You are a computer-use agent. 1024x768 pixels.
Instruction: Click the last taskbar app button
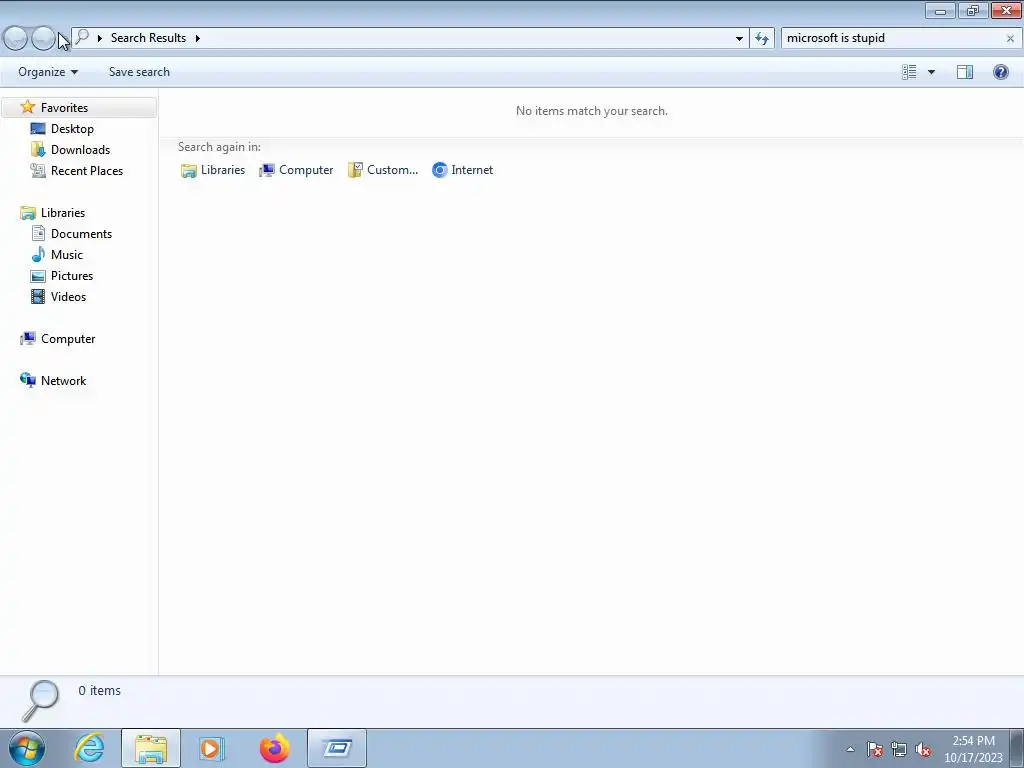point(337,748)
